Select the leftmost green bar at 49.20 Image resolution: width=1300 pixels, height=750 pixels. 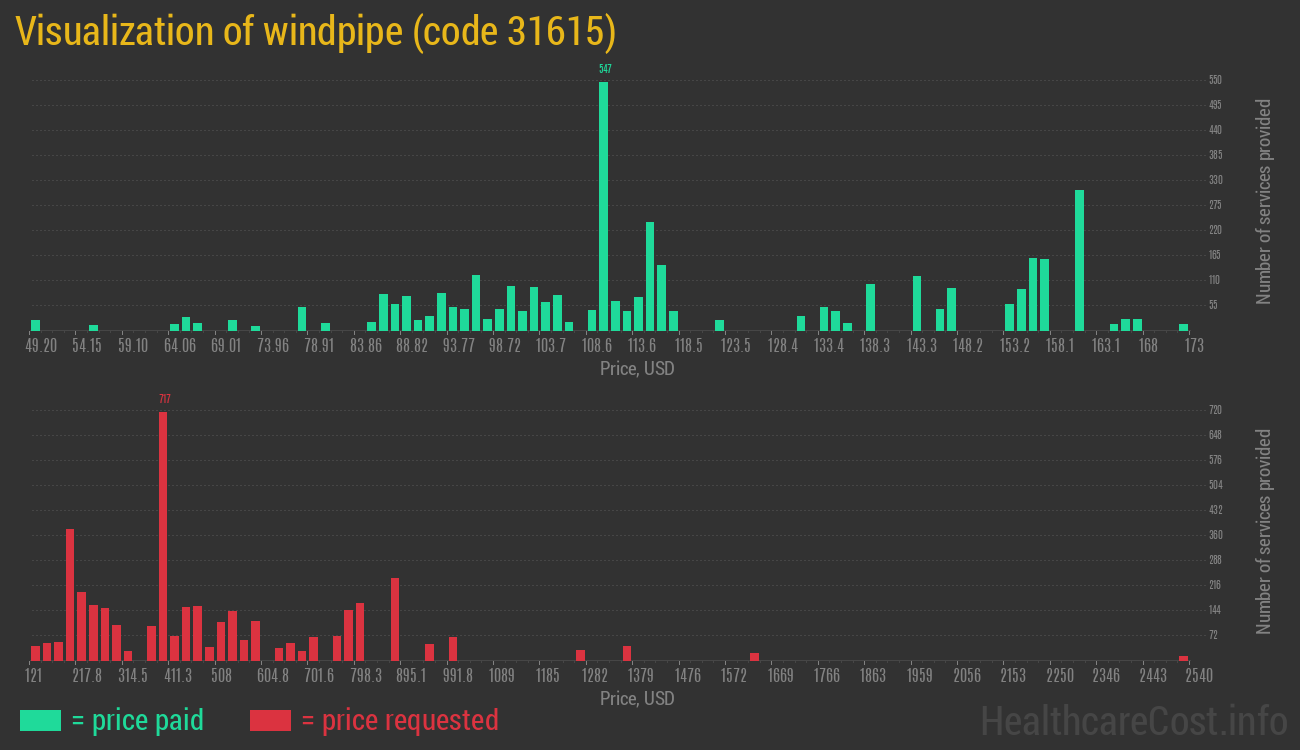[35, 326]
